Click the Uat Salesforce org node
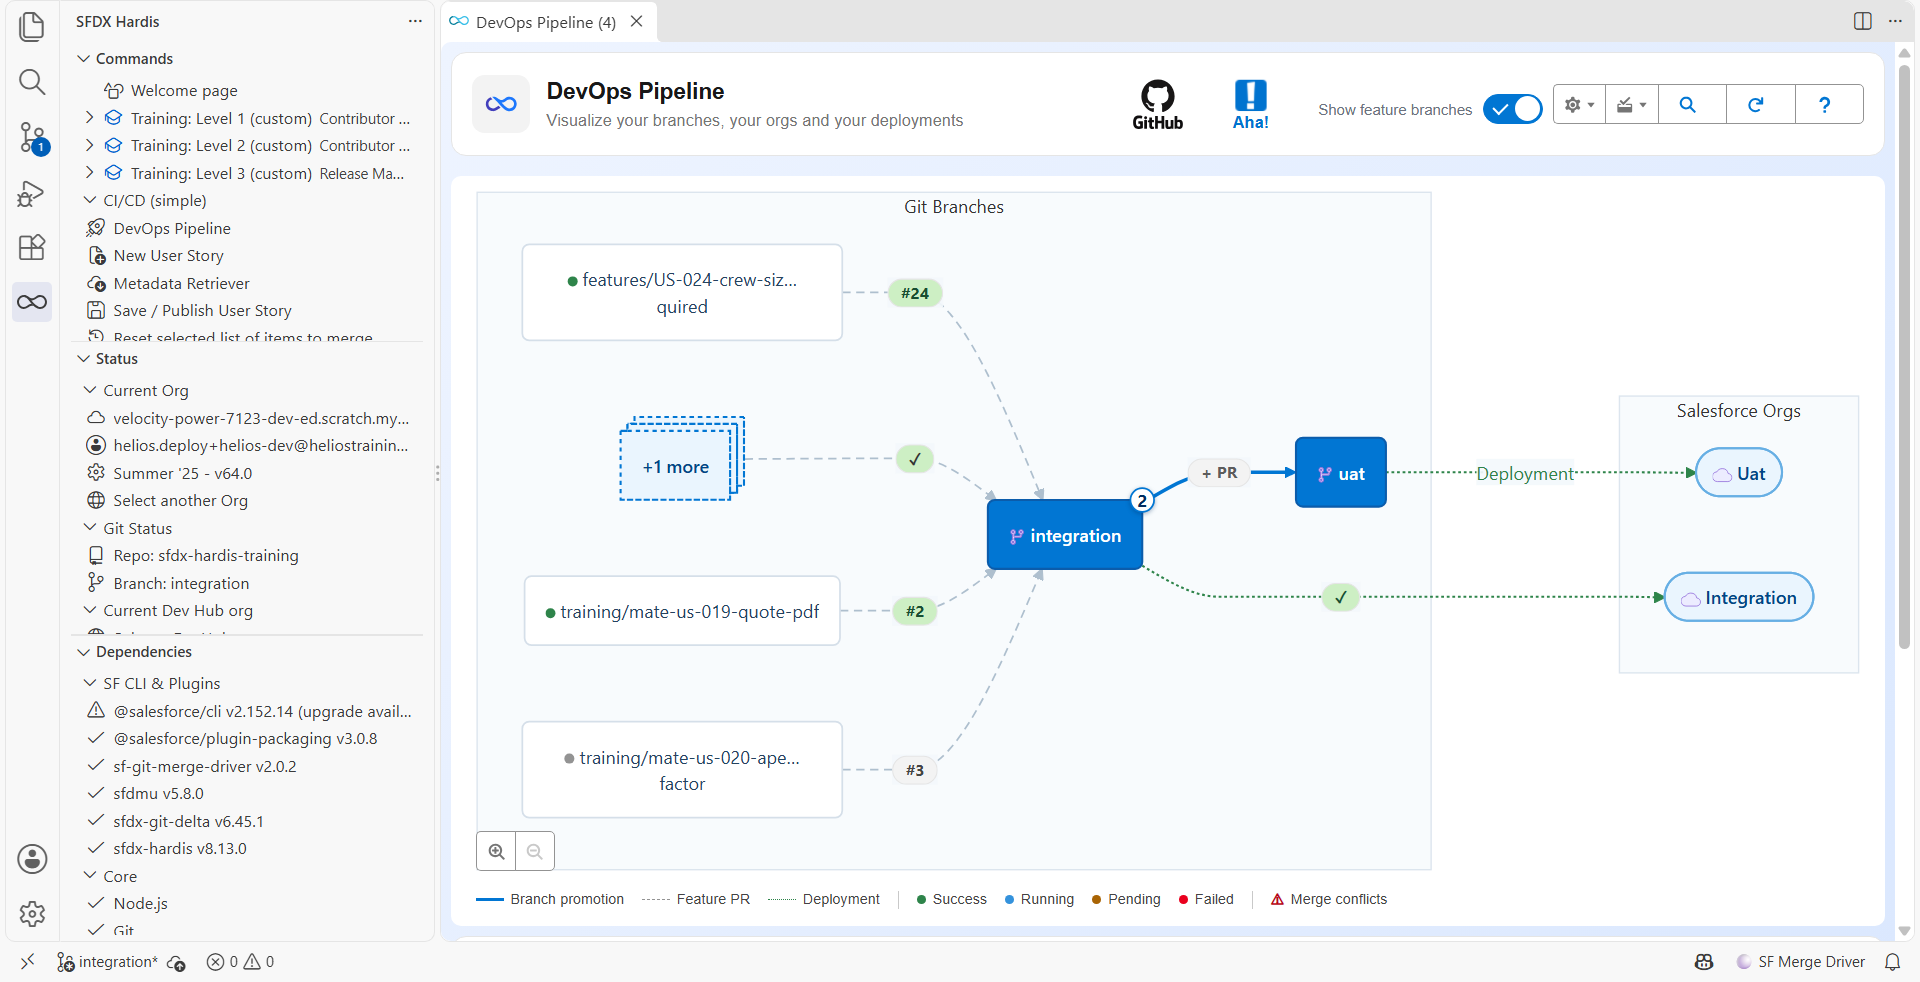 pos(1739,473)
